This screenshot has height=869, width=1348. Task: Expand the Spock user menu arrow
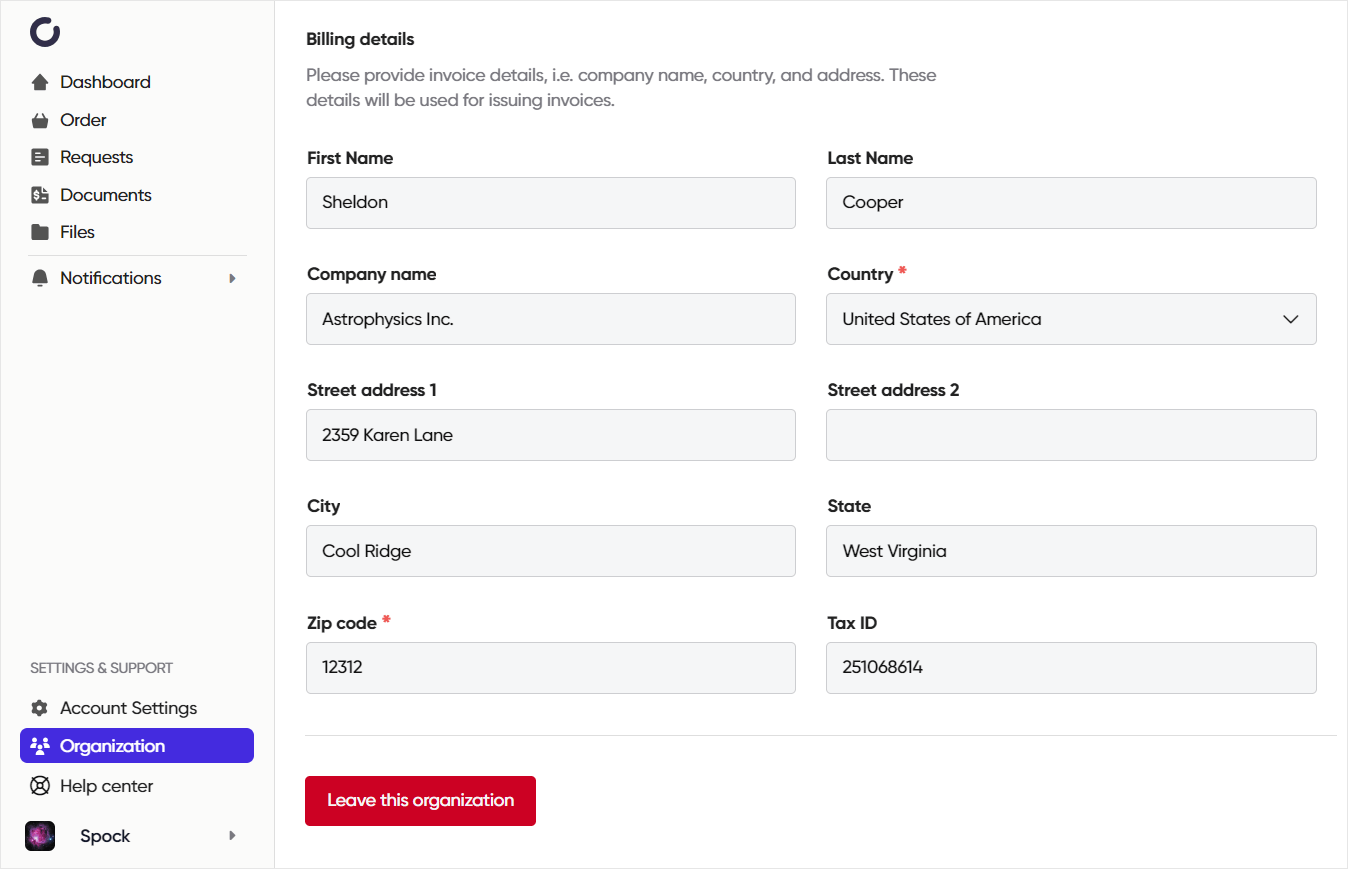pos(232,836)
